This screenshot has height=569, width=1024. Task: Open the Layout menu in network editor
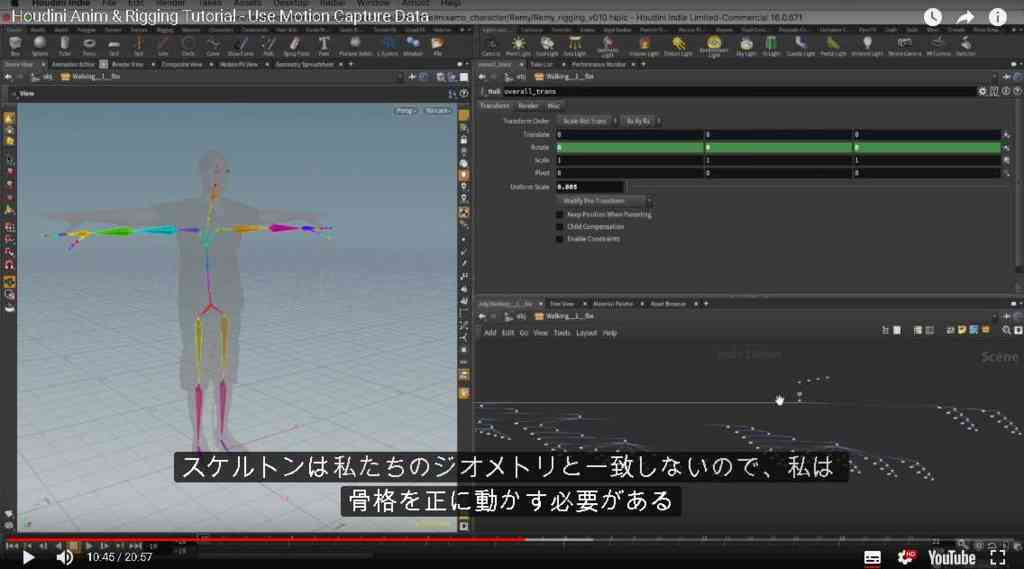coord(586,333)
